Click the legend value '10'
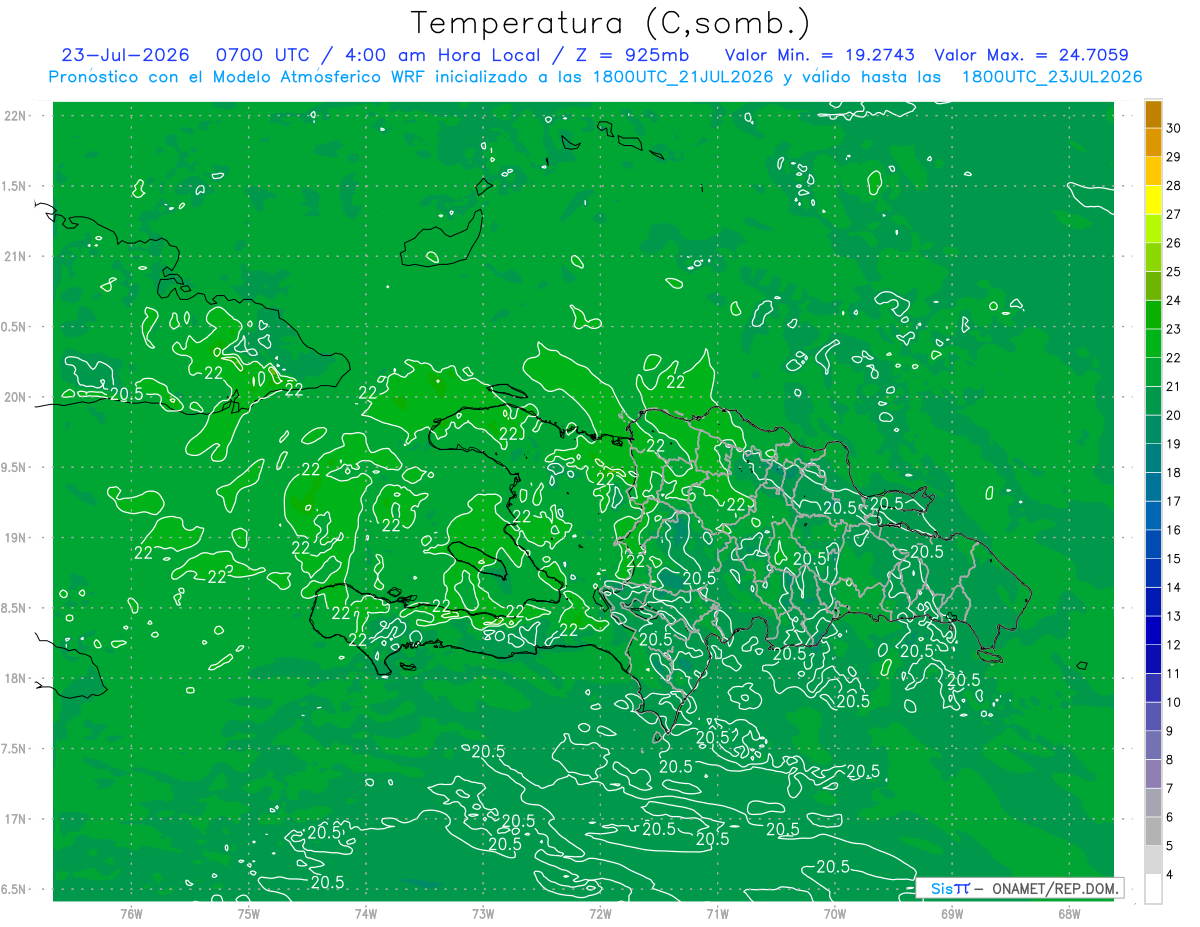Viewport: 1200px width, 927px height. coord(1174,703)
